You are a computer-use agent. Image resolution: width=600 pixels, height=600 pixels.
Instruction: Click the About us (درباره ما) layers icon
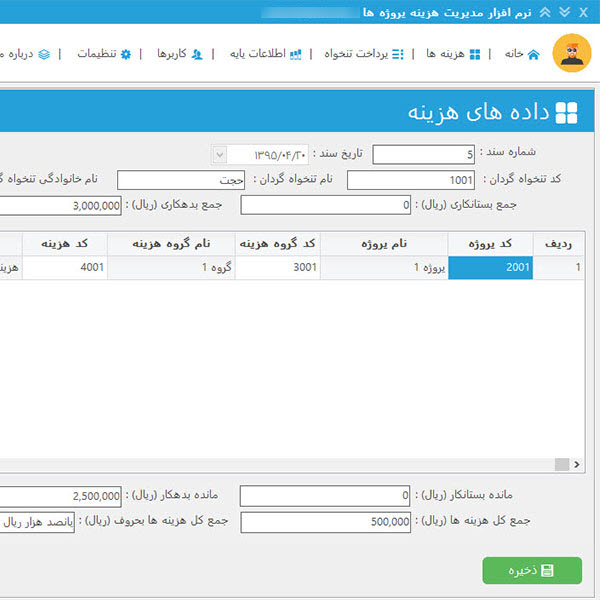(43, 54)
